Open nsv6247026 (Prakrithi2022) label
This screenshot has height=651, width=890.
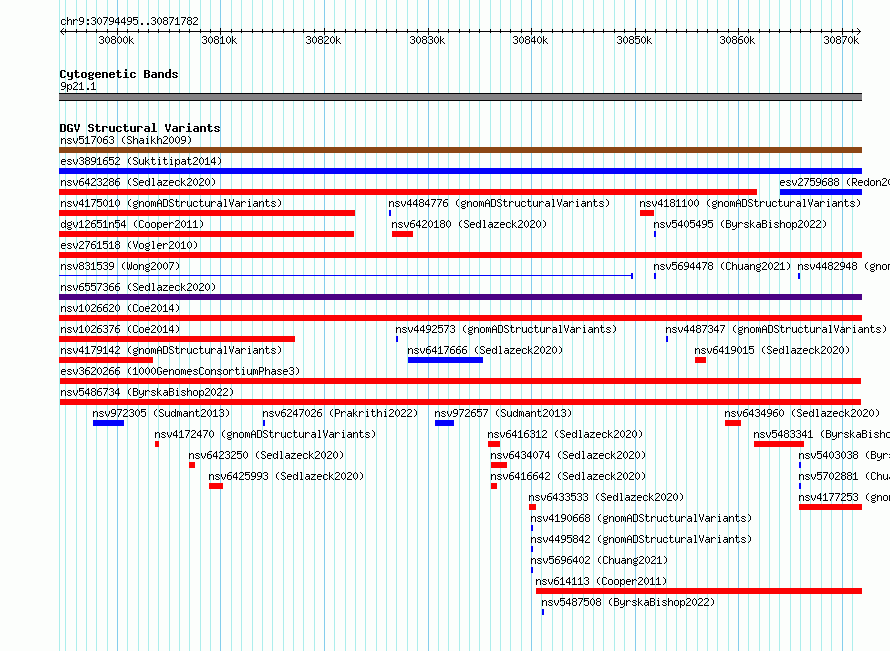[x=340, y=413]
